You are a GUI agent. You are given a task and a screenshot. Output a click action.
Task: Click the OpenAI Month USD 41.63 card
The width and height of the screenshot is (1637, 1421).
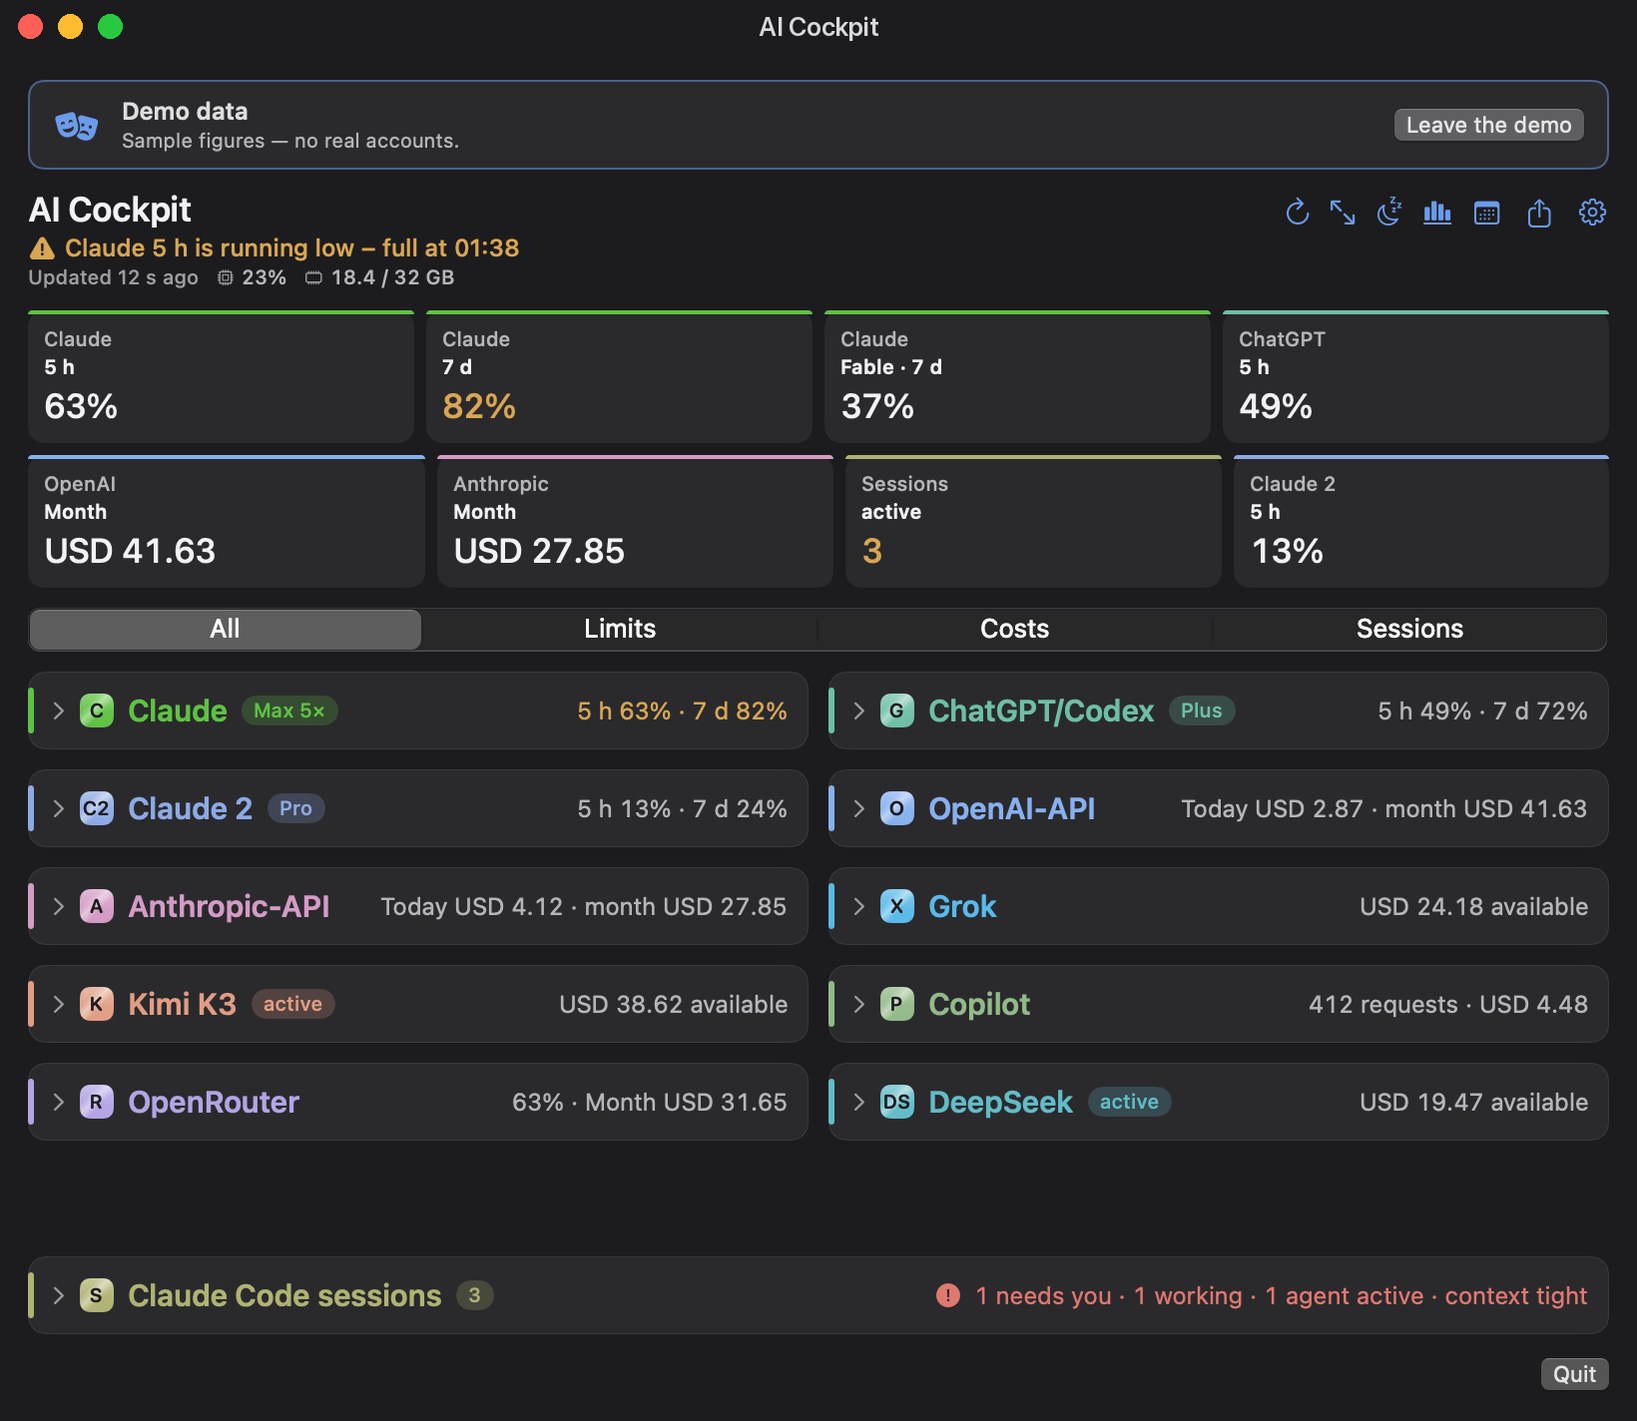tap(226, 521)
